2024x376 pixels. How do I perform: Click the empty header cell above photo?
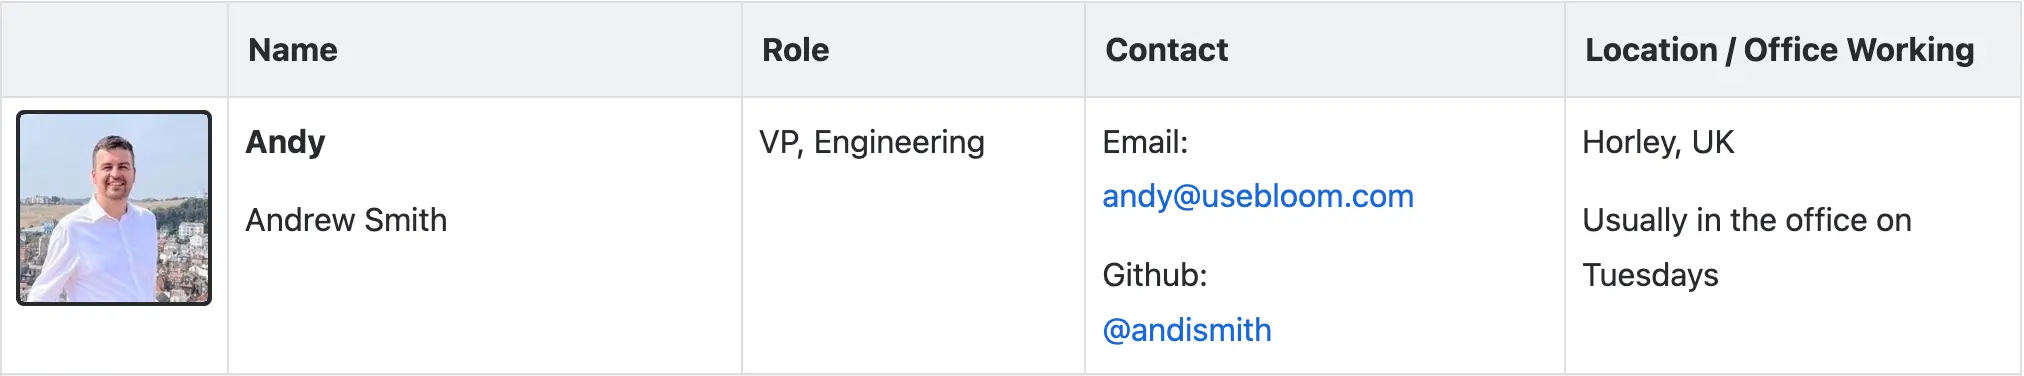pyautogui.click(x=114, y=50)
